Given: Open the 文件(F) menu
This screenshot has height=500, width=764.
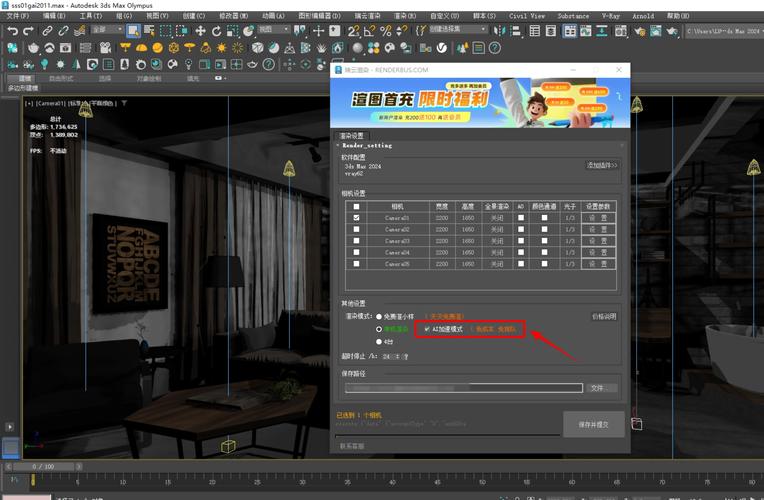Looking at the screenshot, I should (18, 16).
